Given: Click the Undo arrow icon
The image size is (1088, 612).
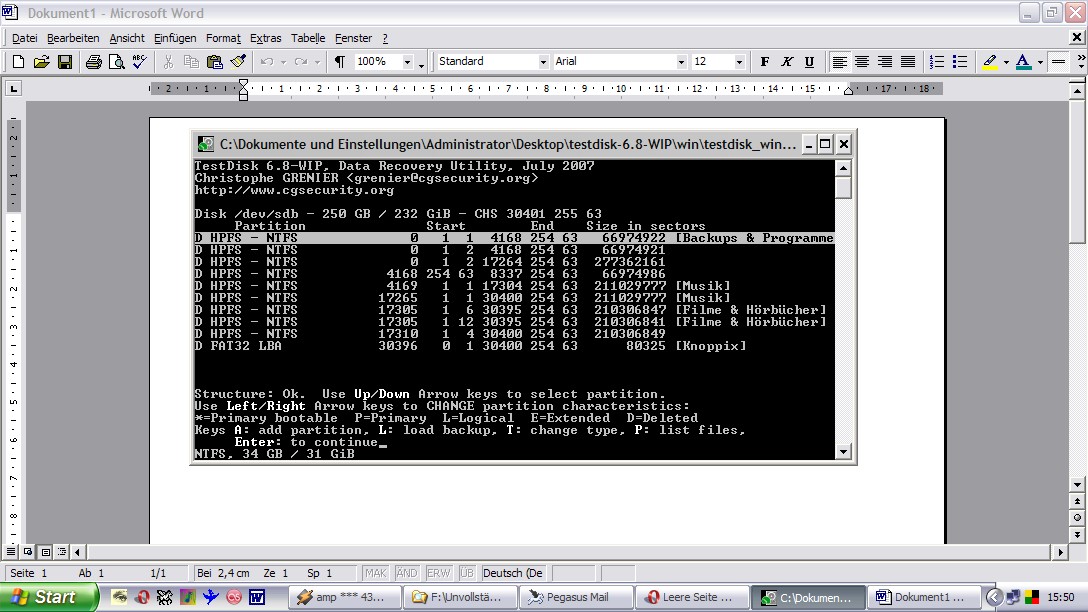Looking at the screenshot, I should pos(267,62).
